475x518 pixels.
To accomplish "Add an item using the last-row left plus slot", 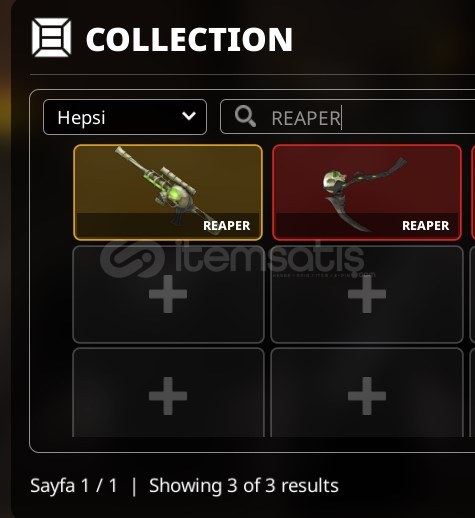I will click(168, 396).
